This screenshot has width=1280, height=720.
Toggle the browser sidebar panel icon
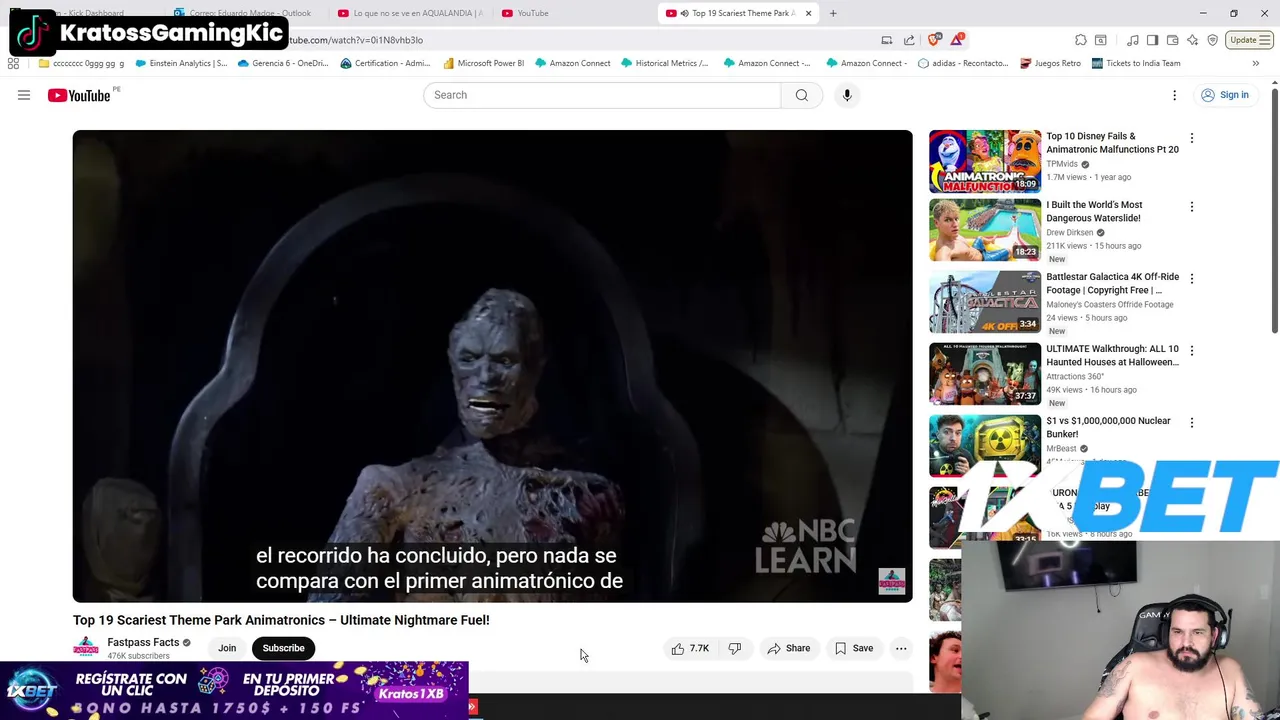tap(1152, 40)
